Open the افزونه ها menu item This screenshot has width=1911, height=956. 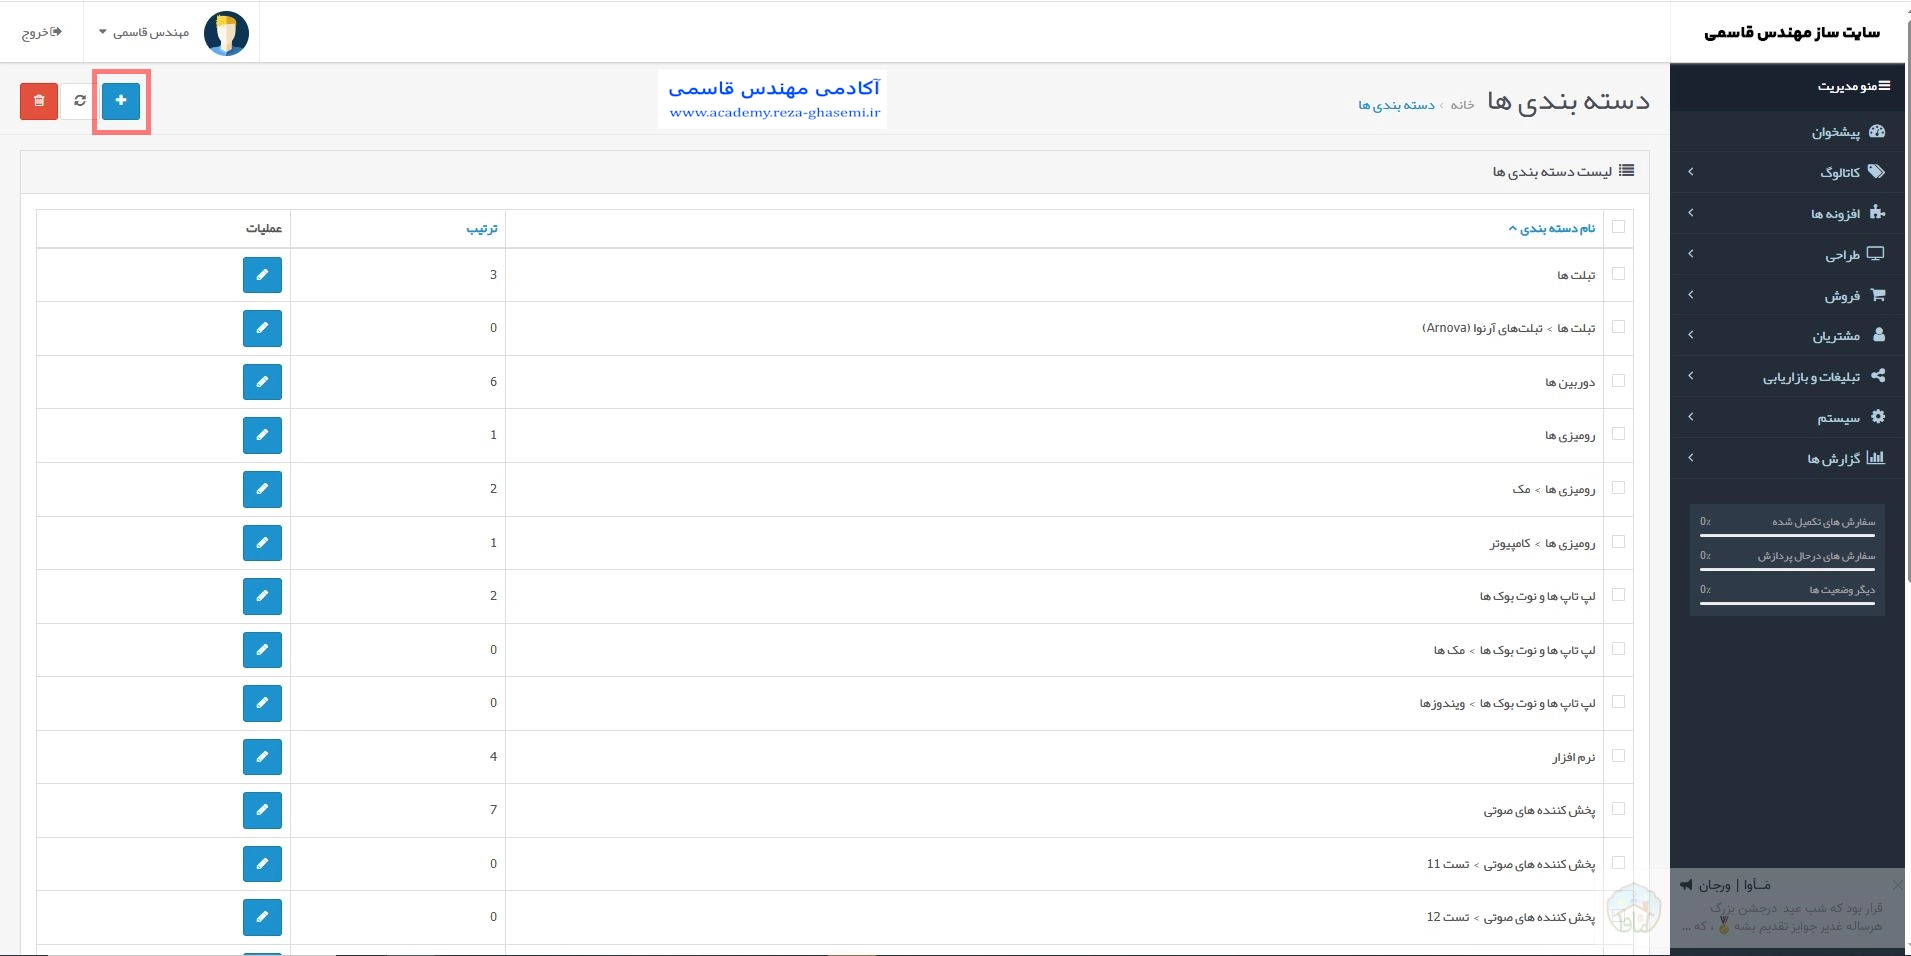(x=1789, y=213)
